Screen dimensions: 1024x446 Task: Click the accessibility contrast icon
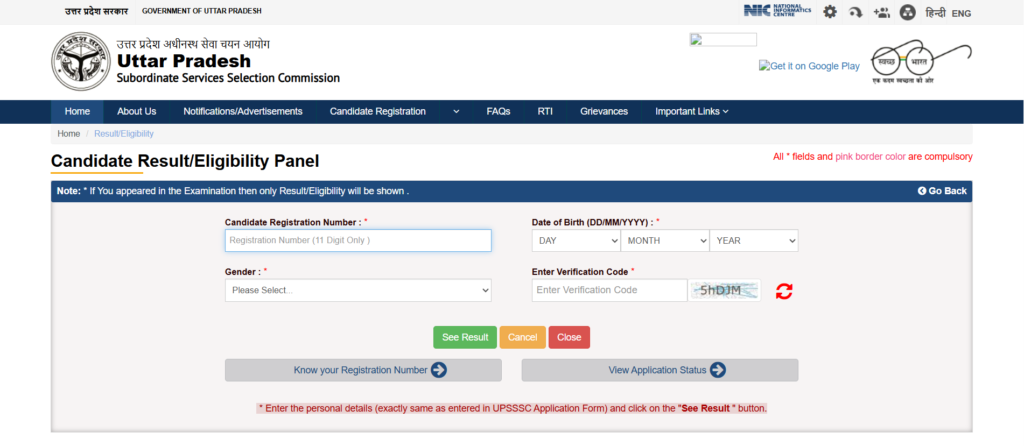[907, 12]
